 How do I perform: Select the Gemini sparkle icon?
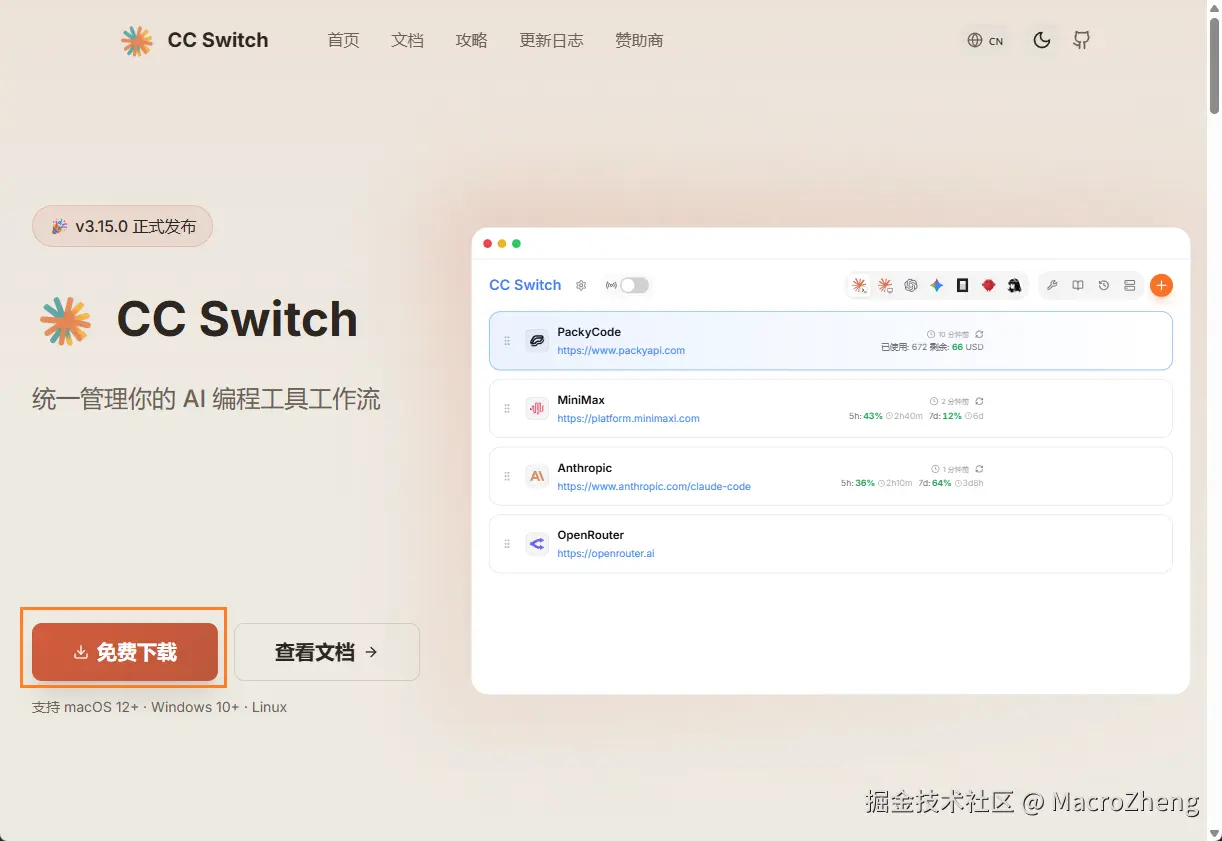pos(936,285)
